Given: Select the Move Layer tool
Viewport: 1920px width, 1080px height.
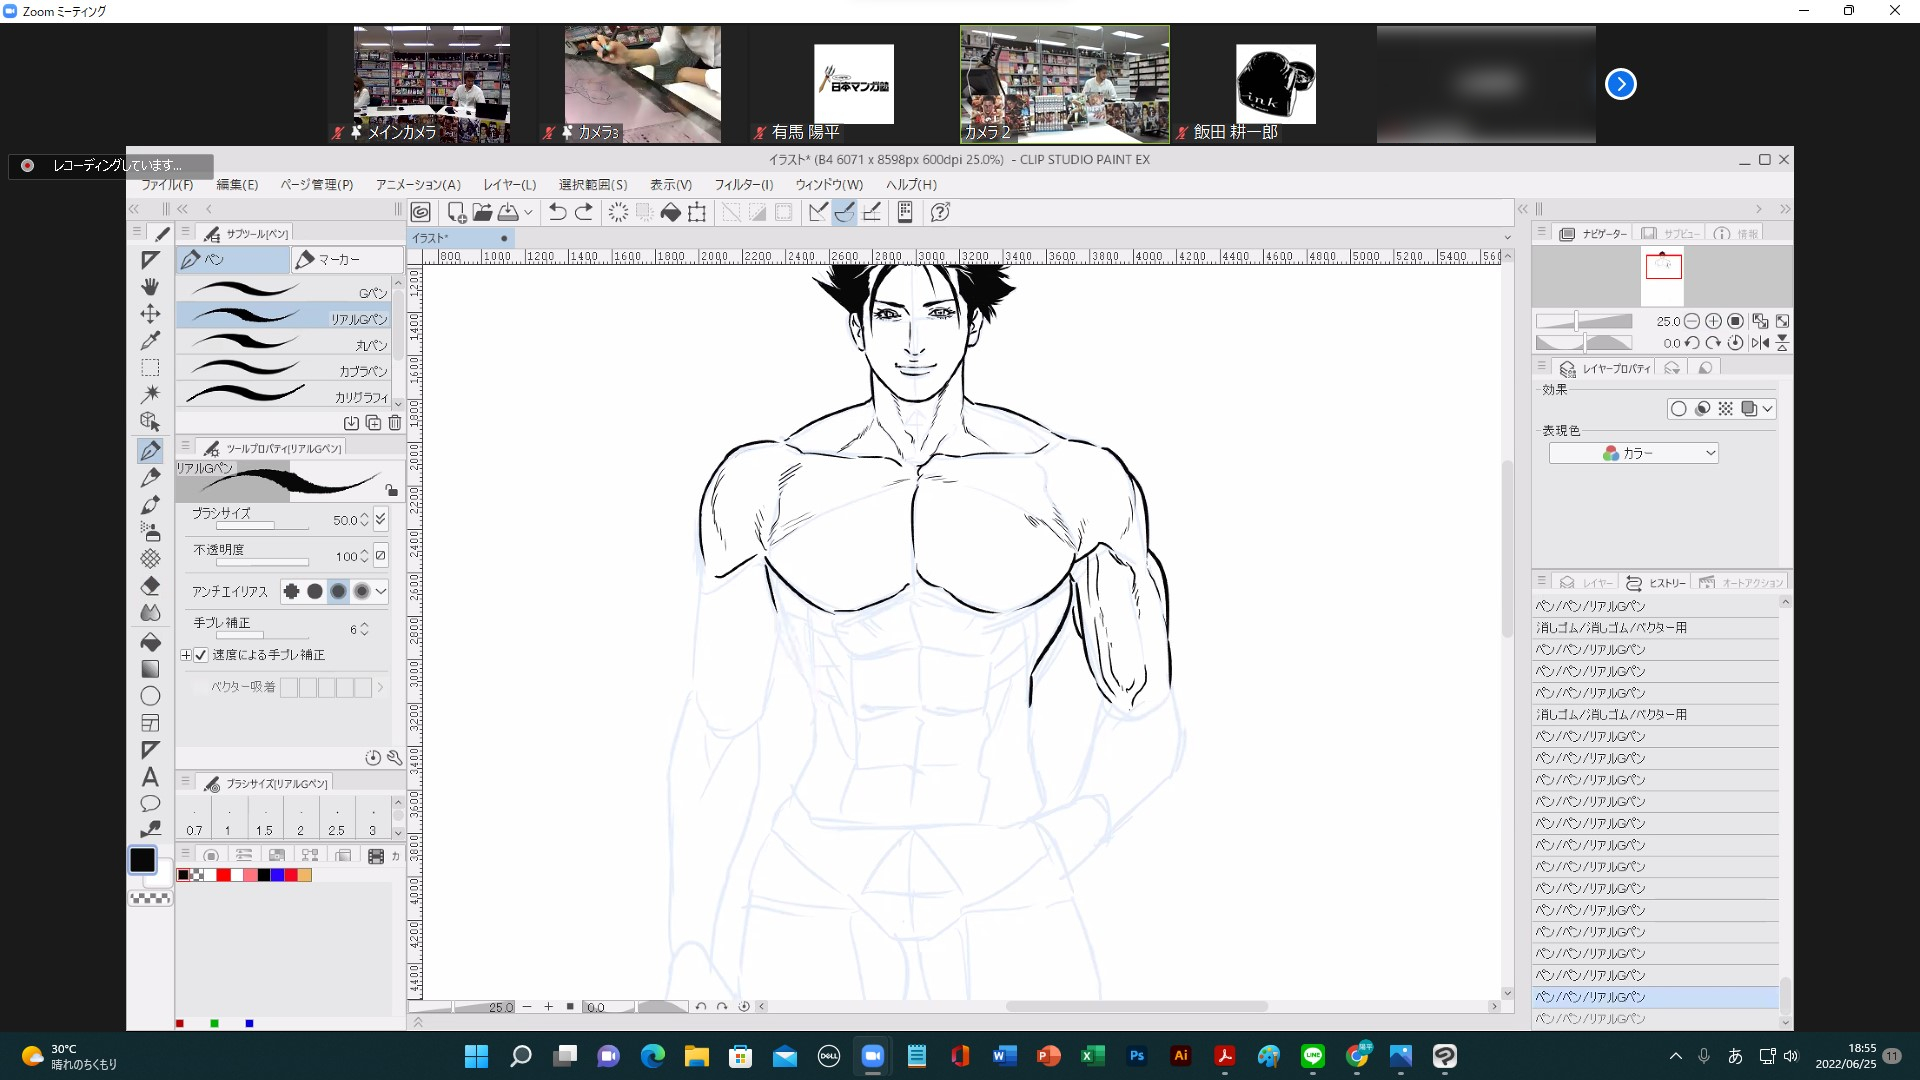Looking at the screenshot, I should [150, 314].
